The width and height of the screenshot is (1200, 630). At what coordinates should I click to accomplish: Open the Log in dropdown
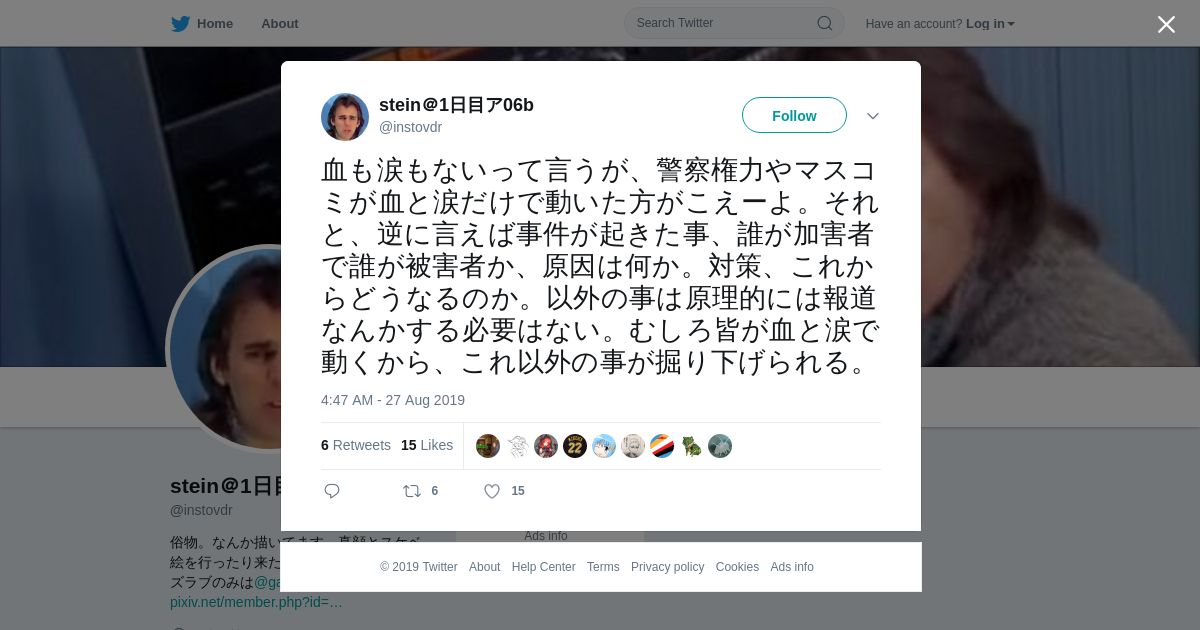pyautogui.click(x=990, y=24)
